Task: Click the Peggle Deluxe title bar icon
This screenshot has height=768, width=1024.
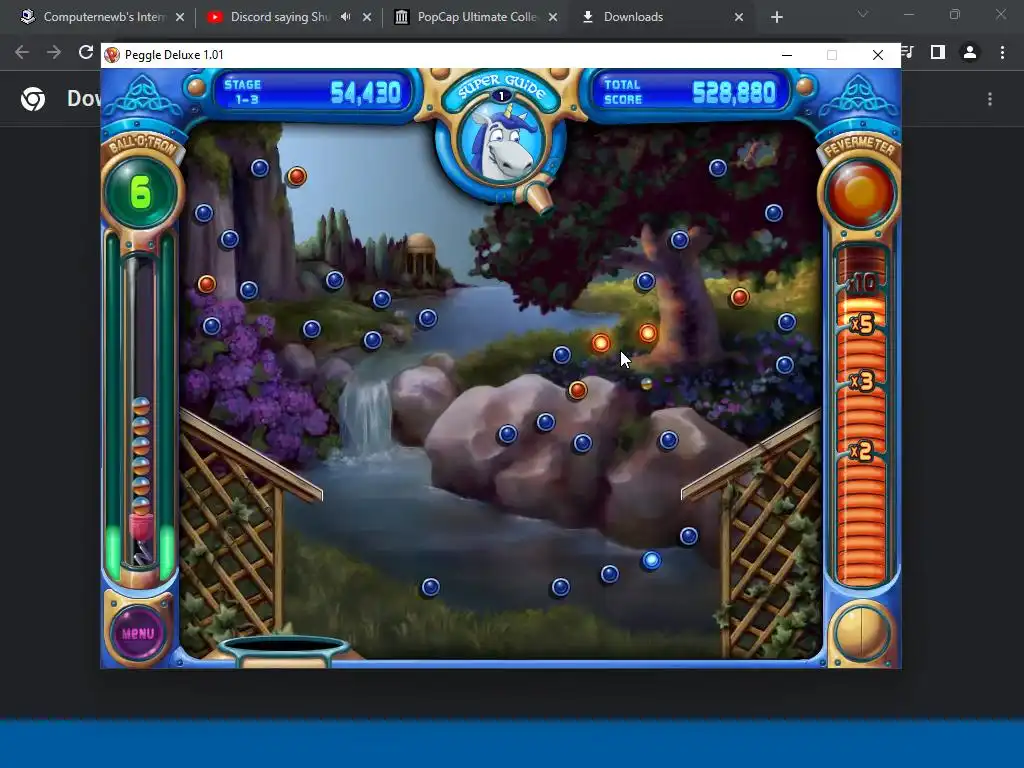Action: pyautogui.click(x=112, y=55)
